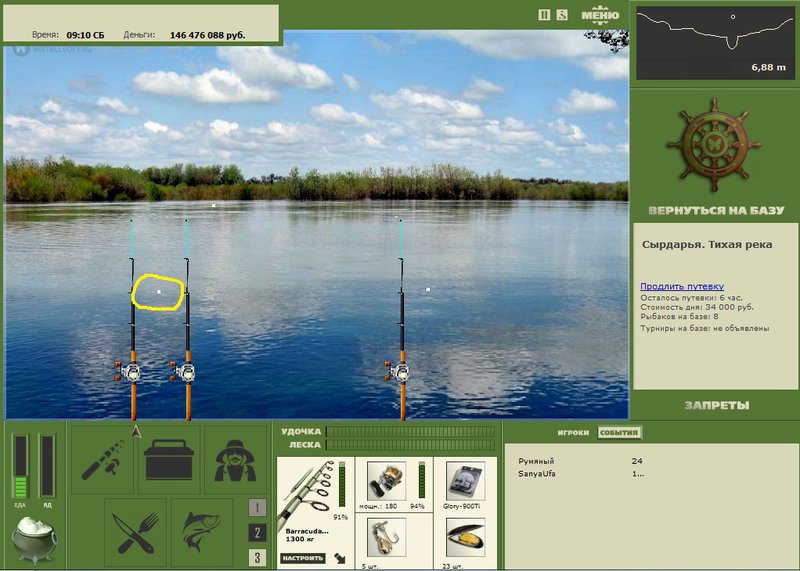Click the bait pot icon

[34, 540]
